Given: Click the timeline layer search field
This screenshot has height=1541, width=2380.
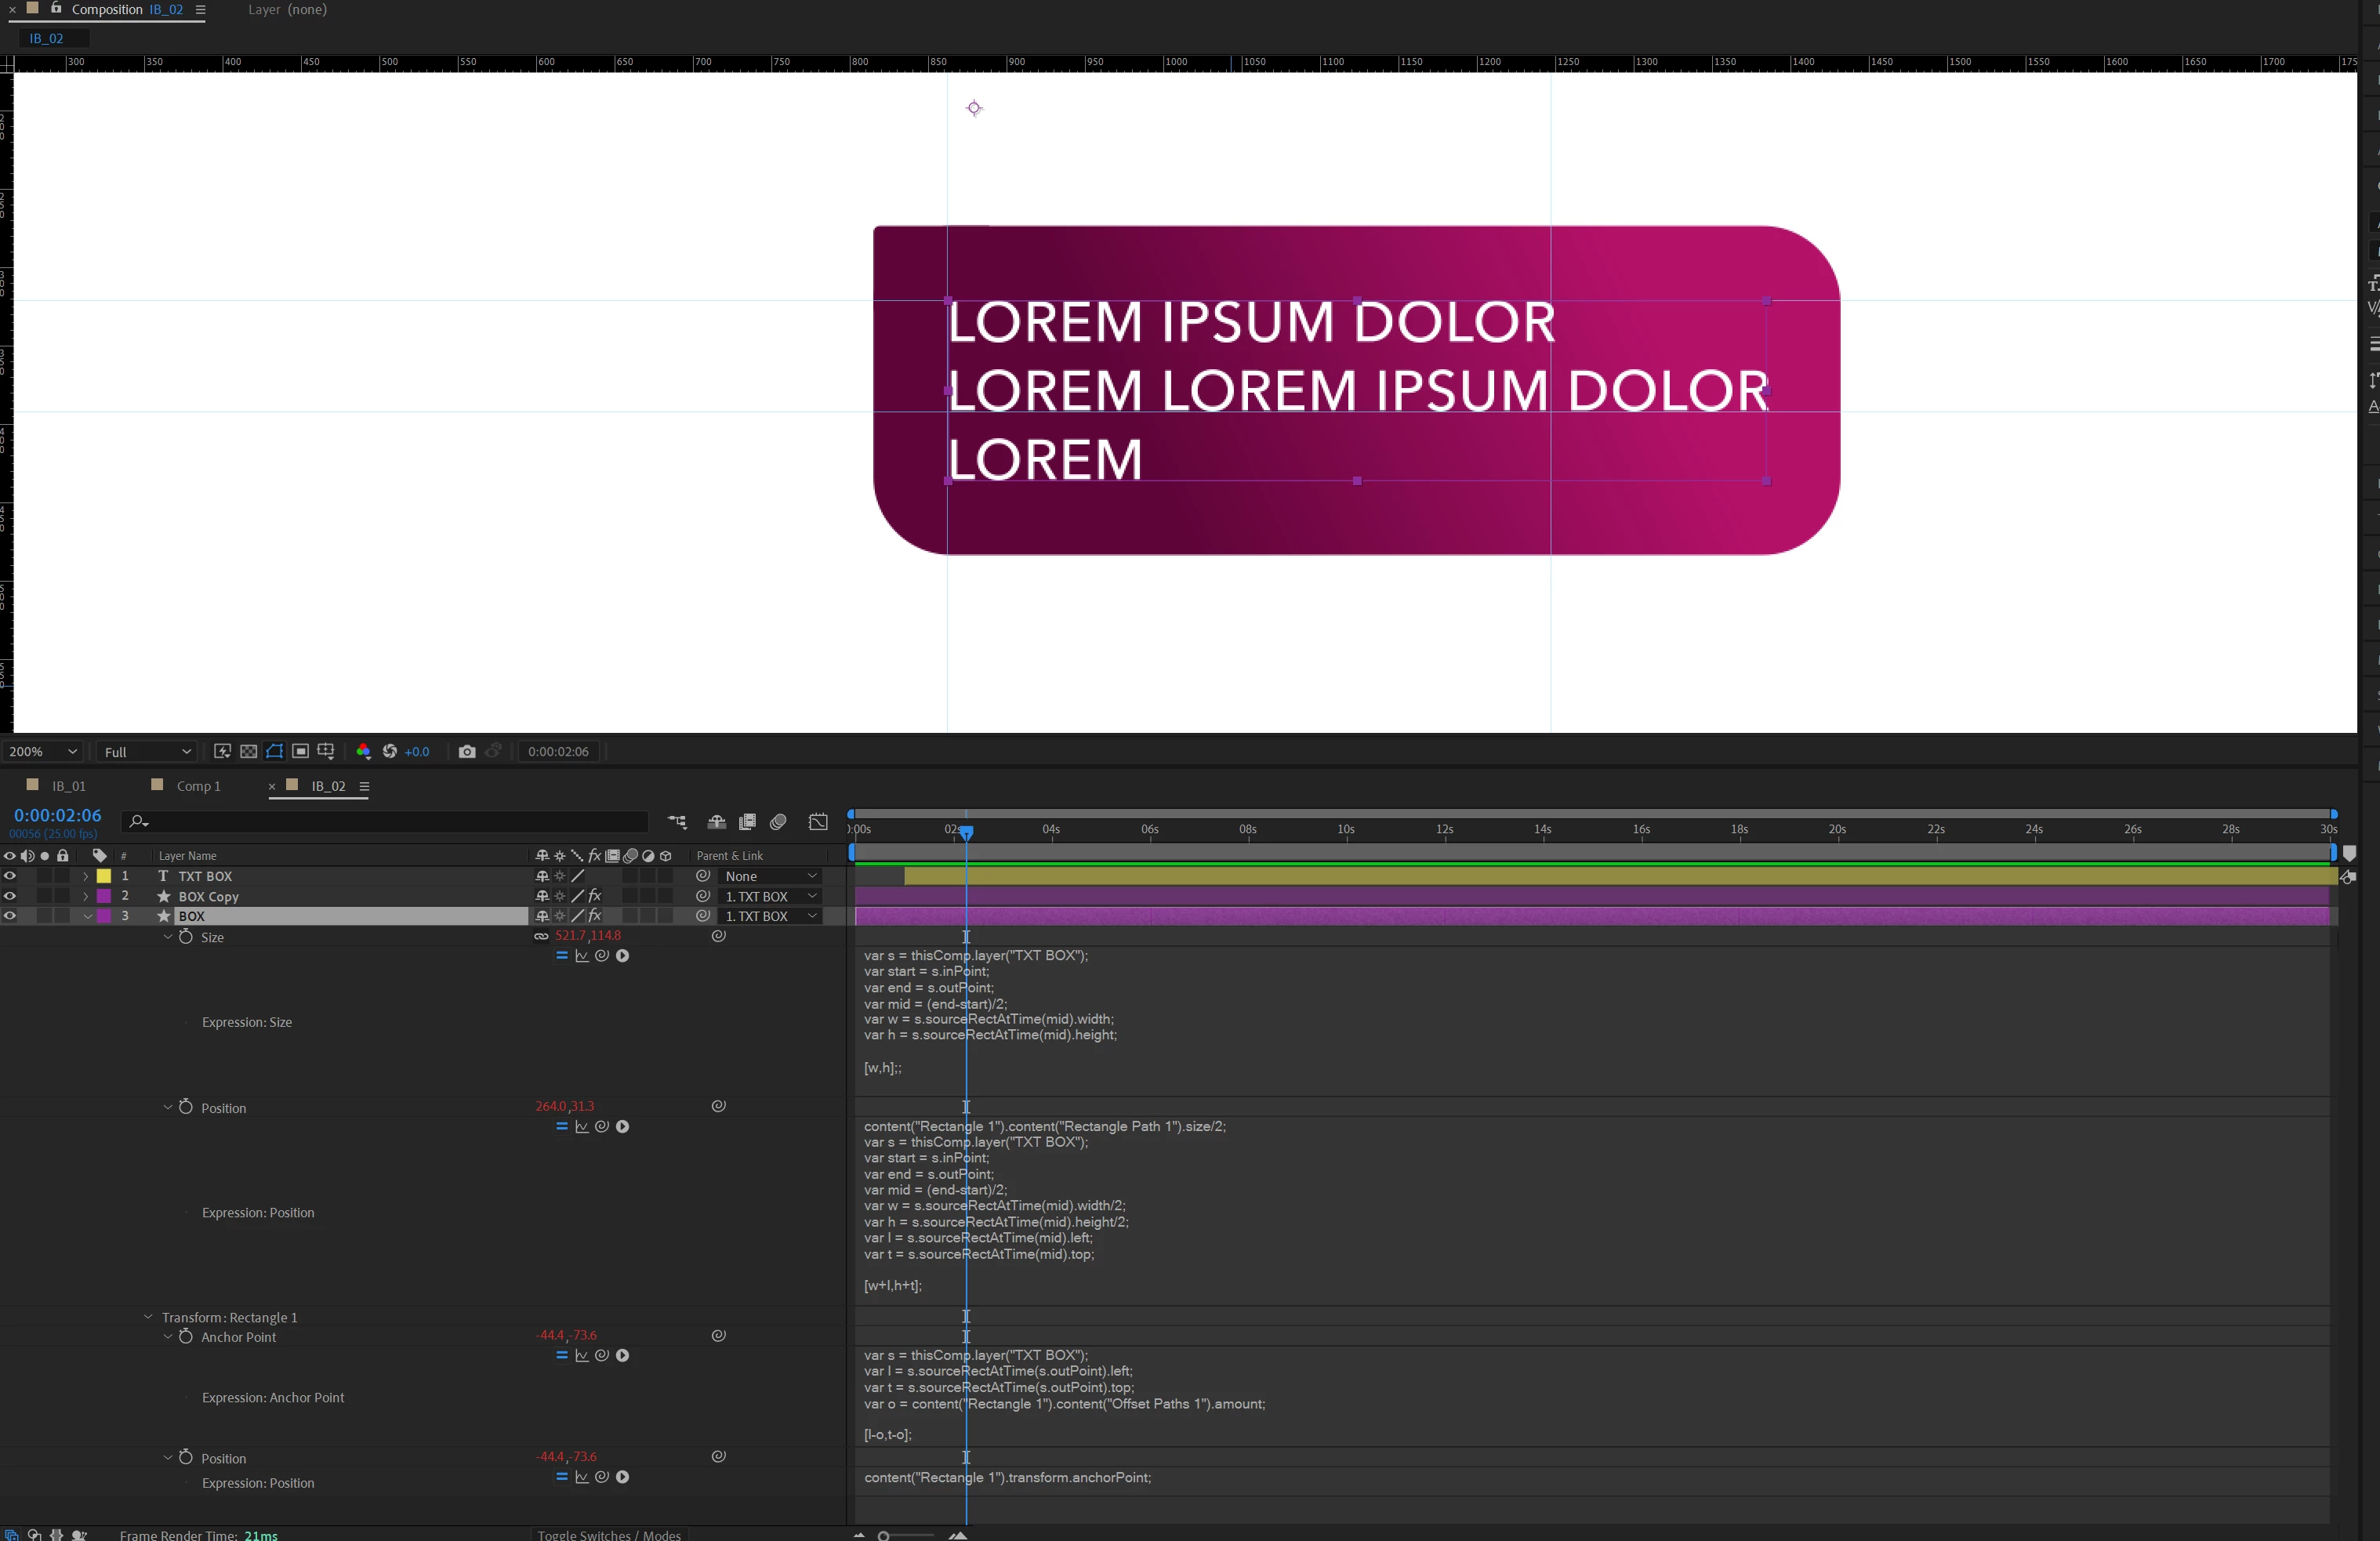Looking at the screenshot, I should tap(390, 822).
